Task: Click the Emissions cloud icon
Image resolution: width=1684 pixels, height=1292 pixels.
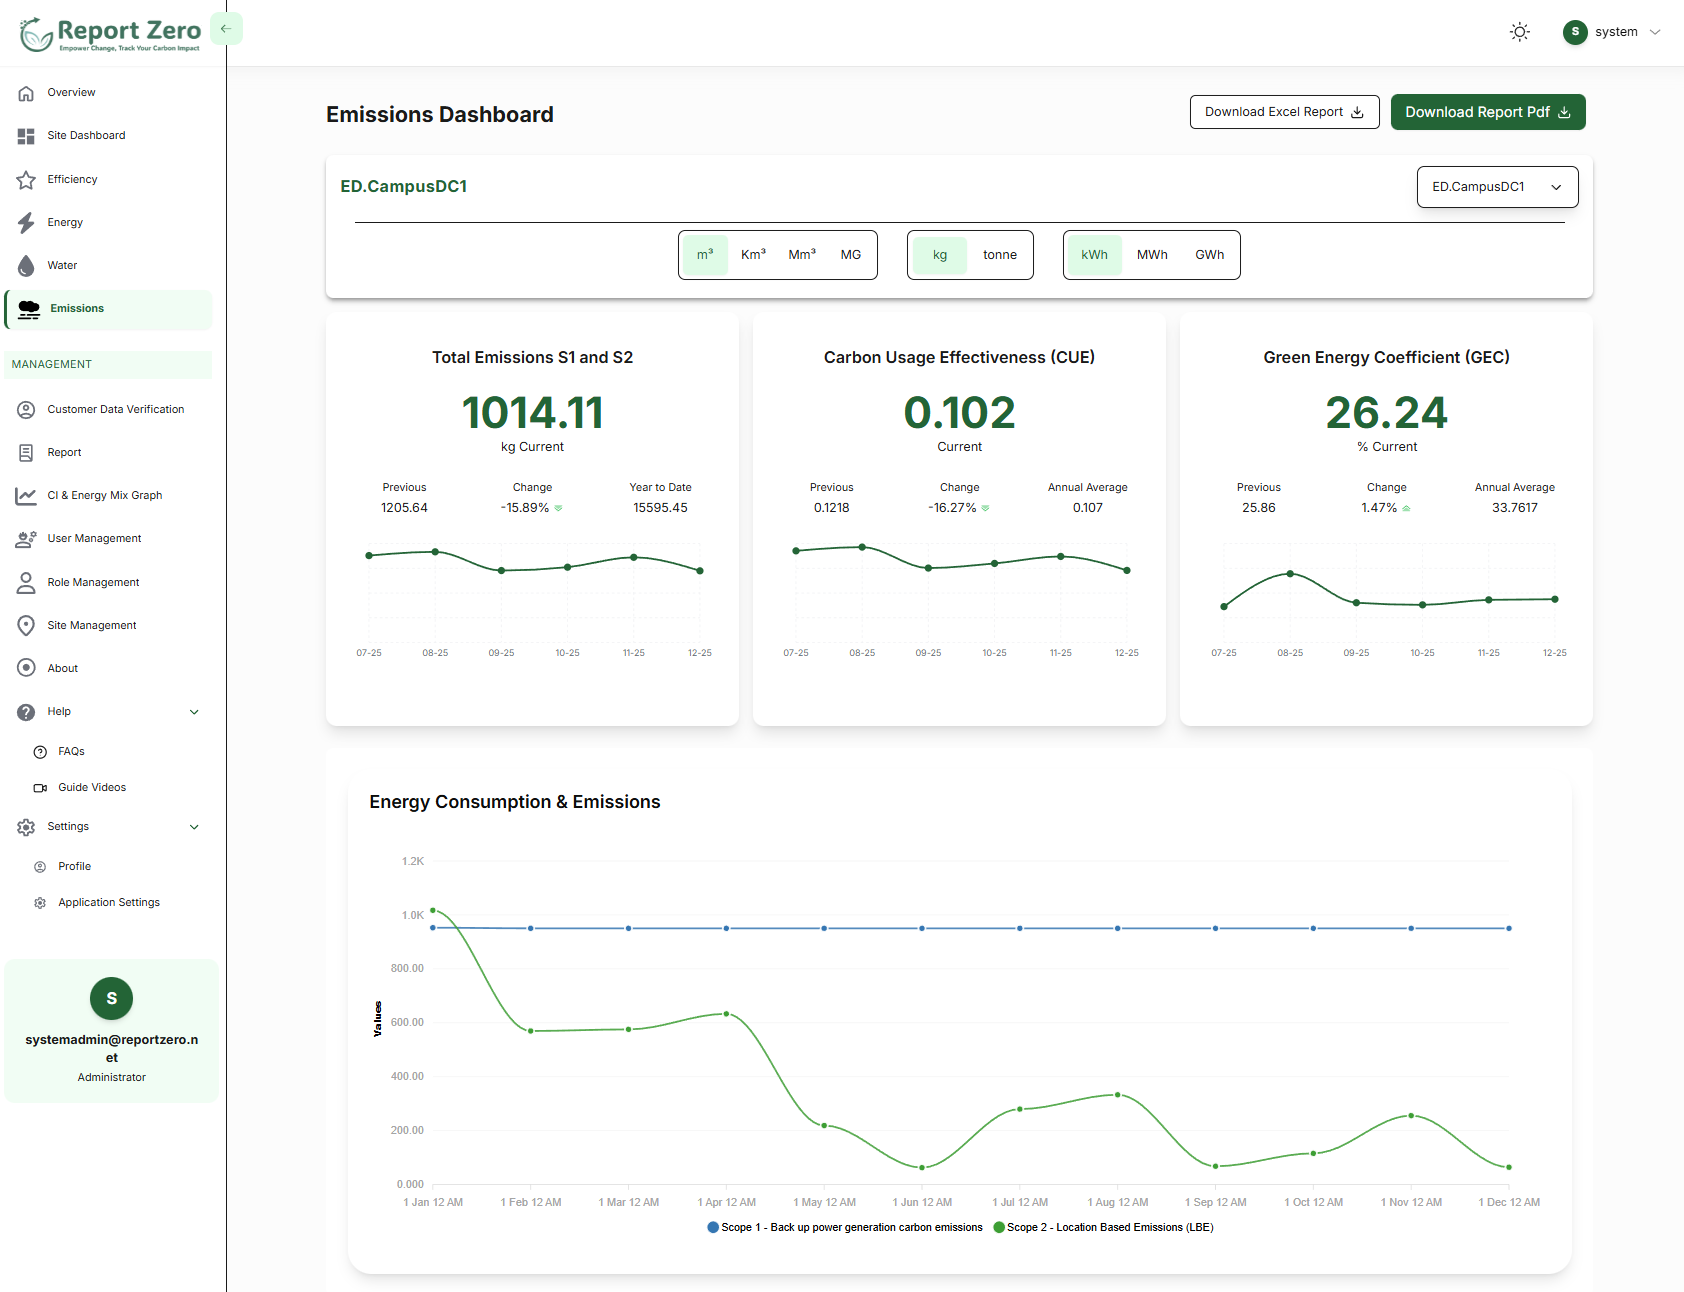Action: click(x=29, y=310)
